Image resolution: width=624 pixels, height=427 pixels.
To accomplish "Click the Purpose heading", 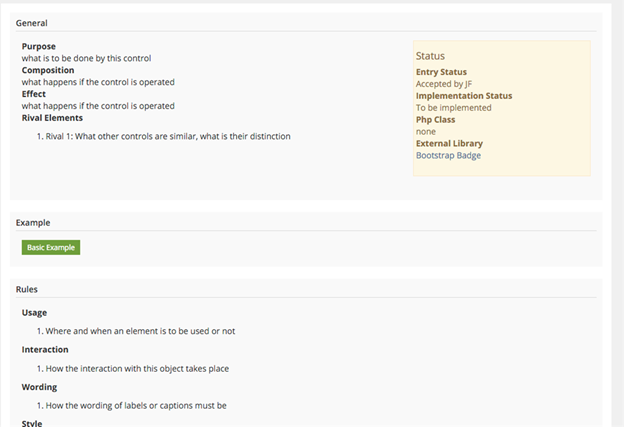I will [x=39, y=46].
